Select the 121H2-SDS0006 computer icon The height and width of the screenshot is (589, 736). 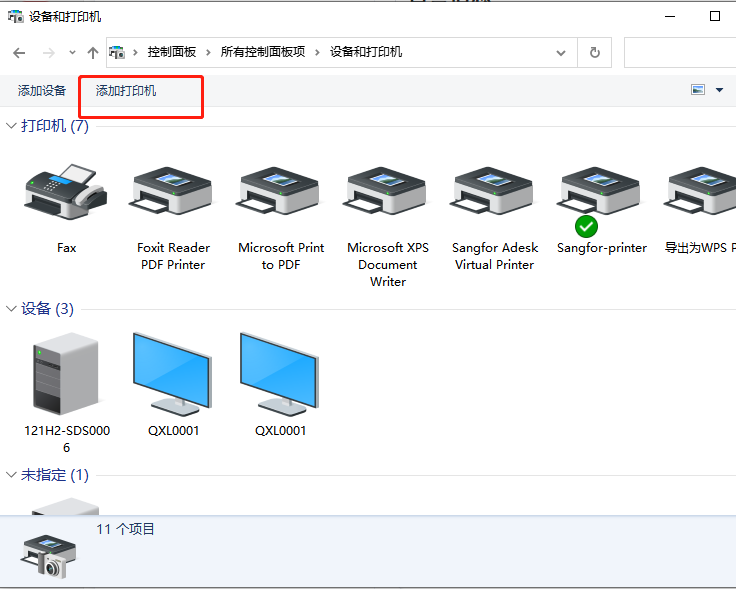(66, 374)
